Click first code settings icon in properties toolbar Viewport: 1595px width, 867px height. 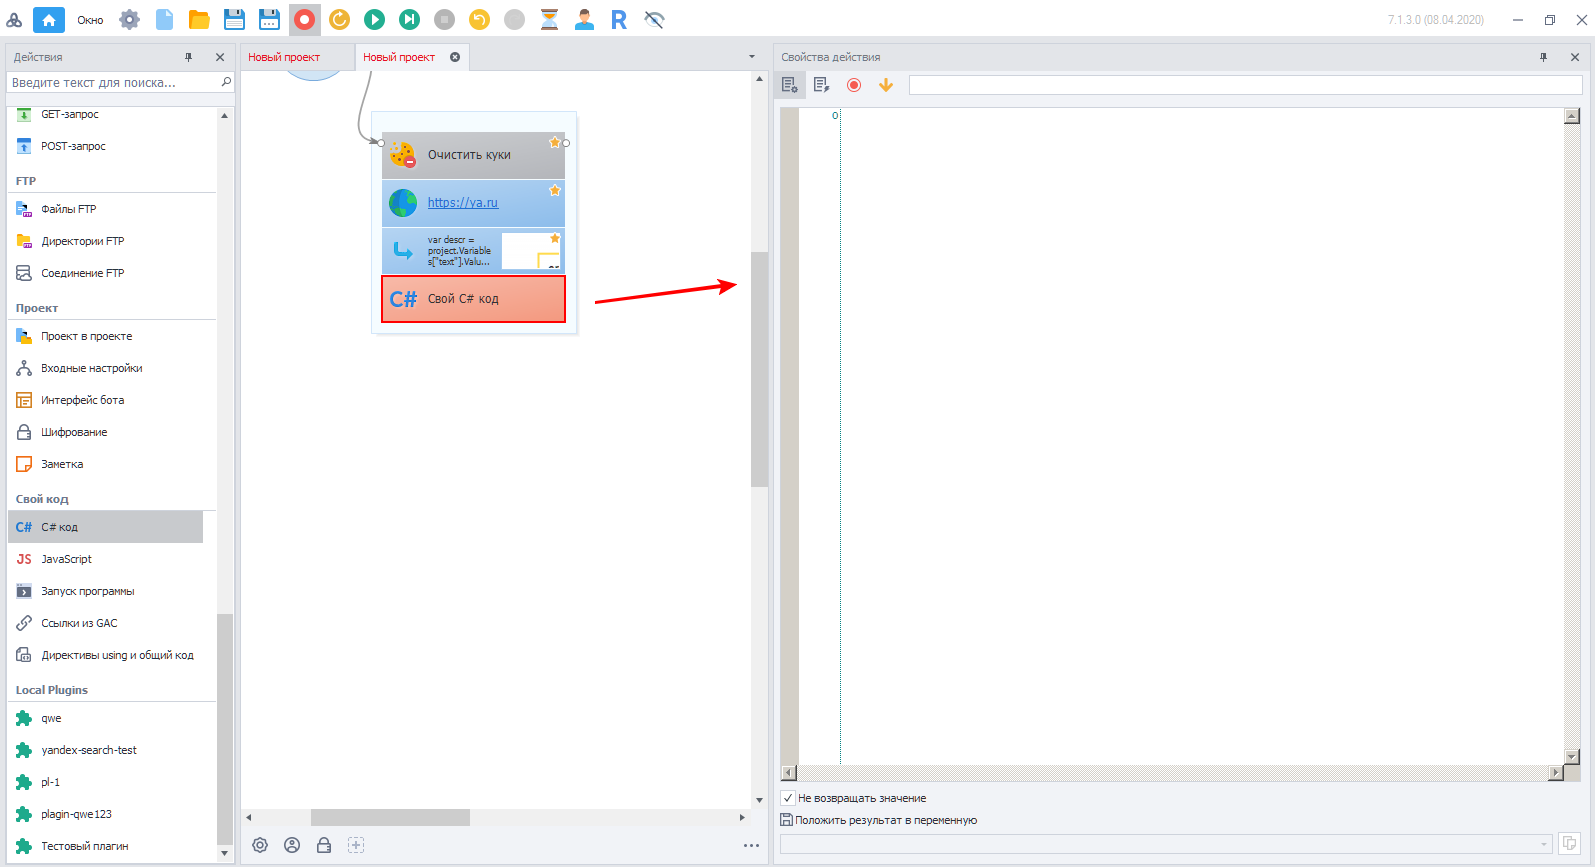click(790, 85)
